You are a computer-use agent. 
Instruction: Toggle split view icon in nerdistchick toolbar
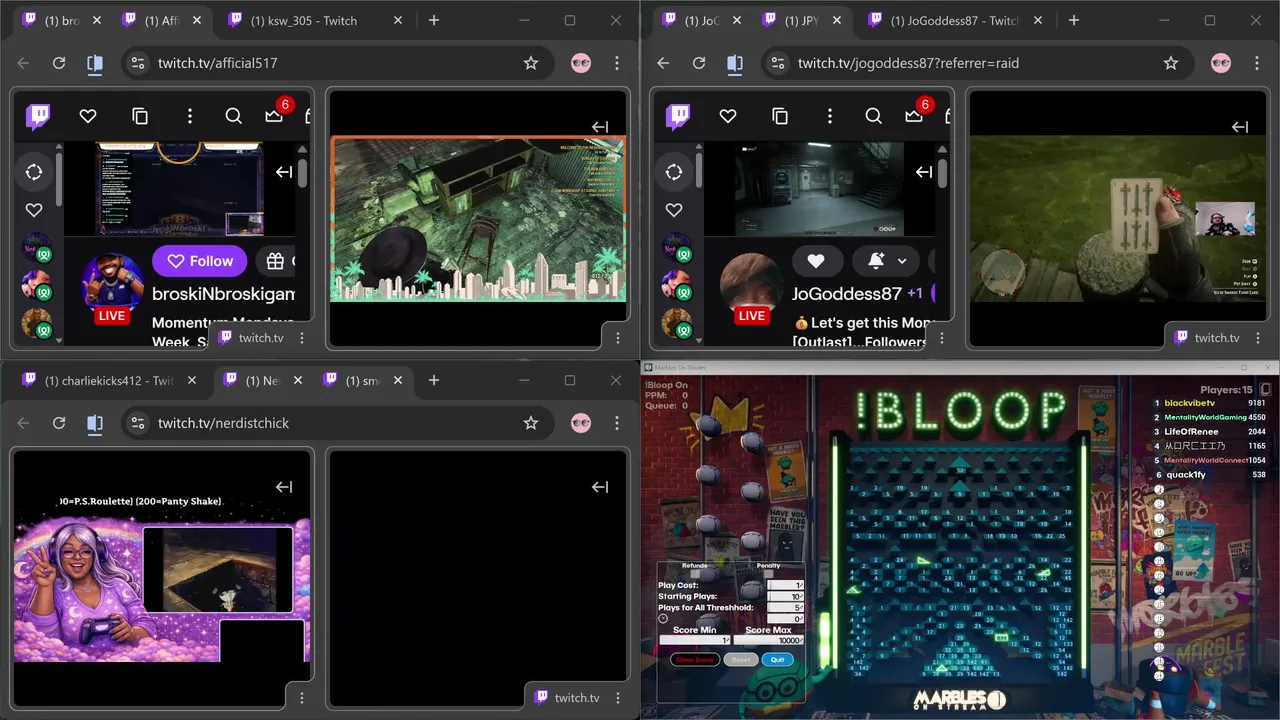pyautogui.click(x=95, y=423)
